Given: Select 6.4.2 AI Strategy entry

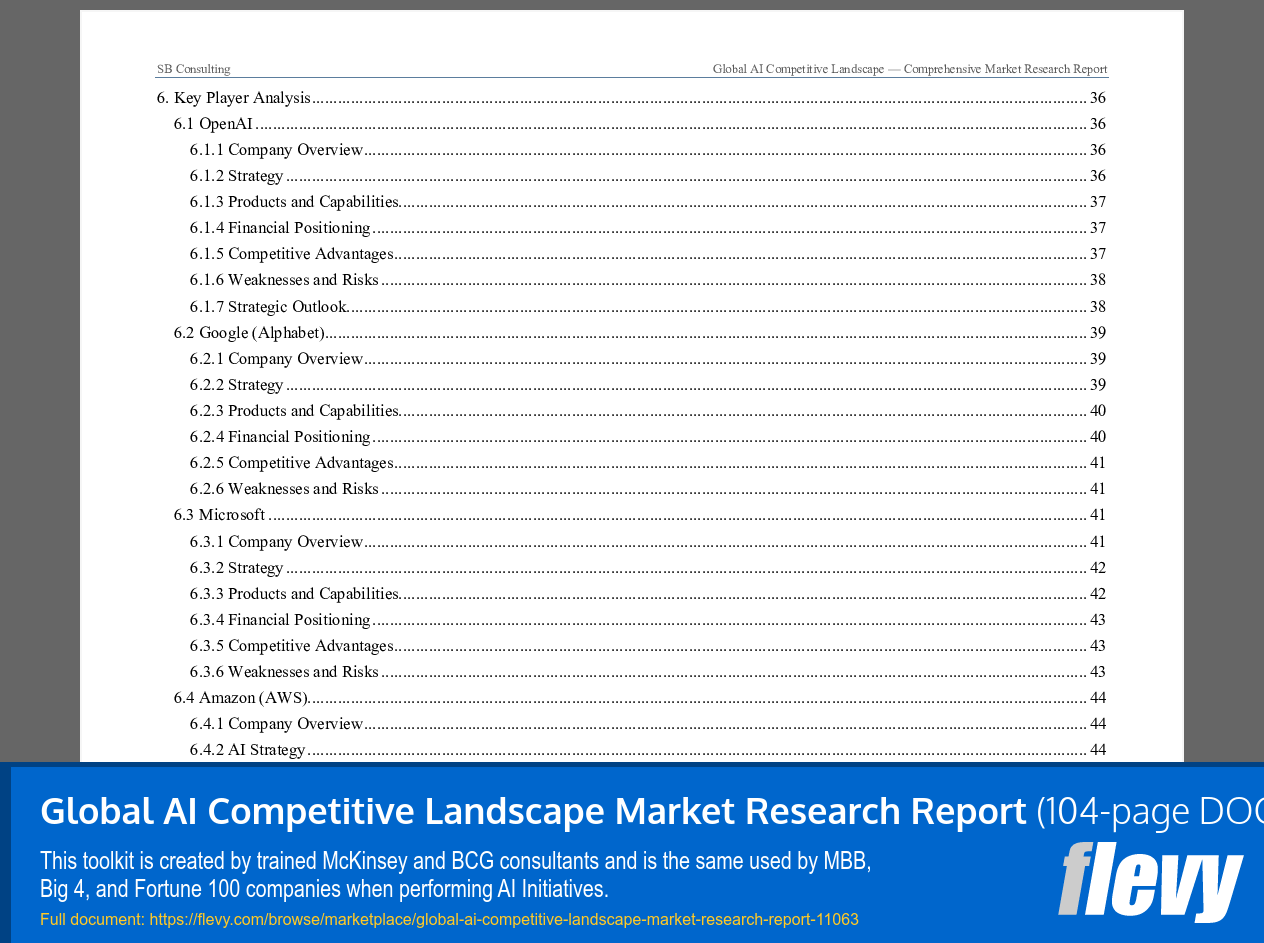Looking at the screenshot, I should pos(247,749).
